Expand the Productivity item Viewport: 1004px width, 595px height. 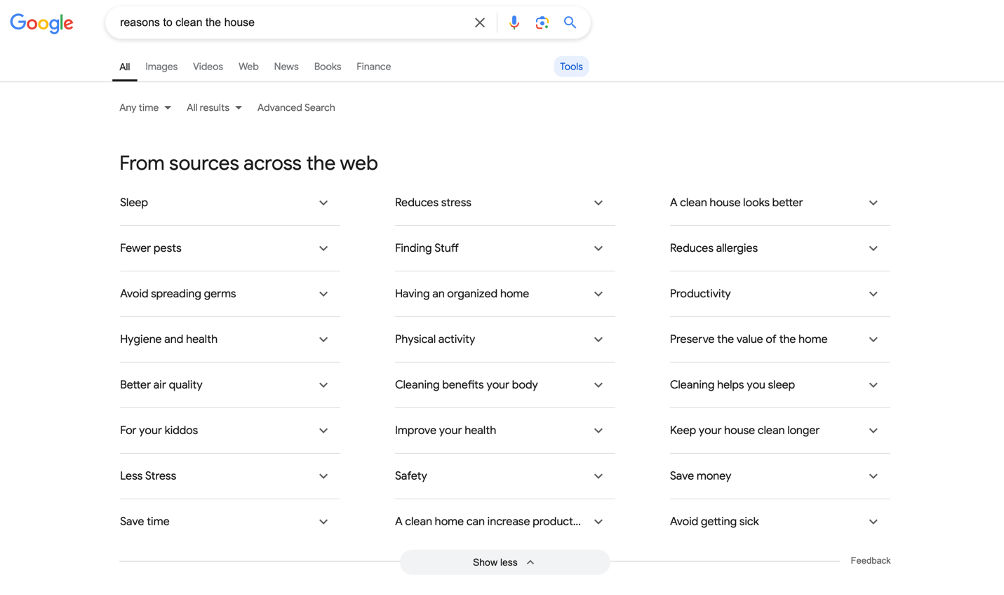pos(780,293)
